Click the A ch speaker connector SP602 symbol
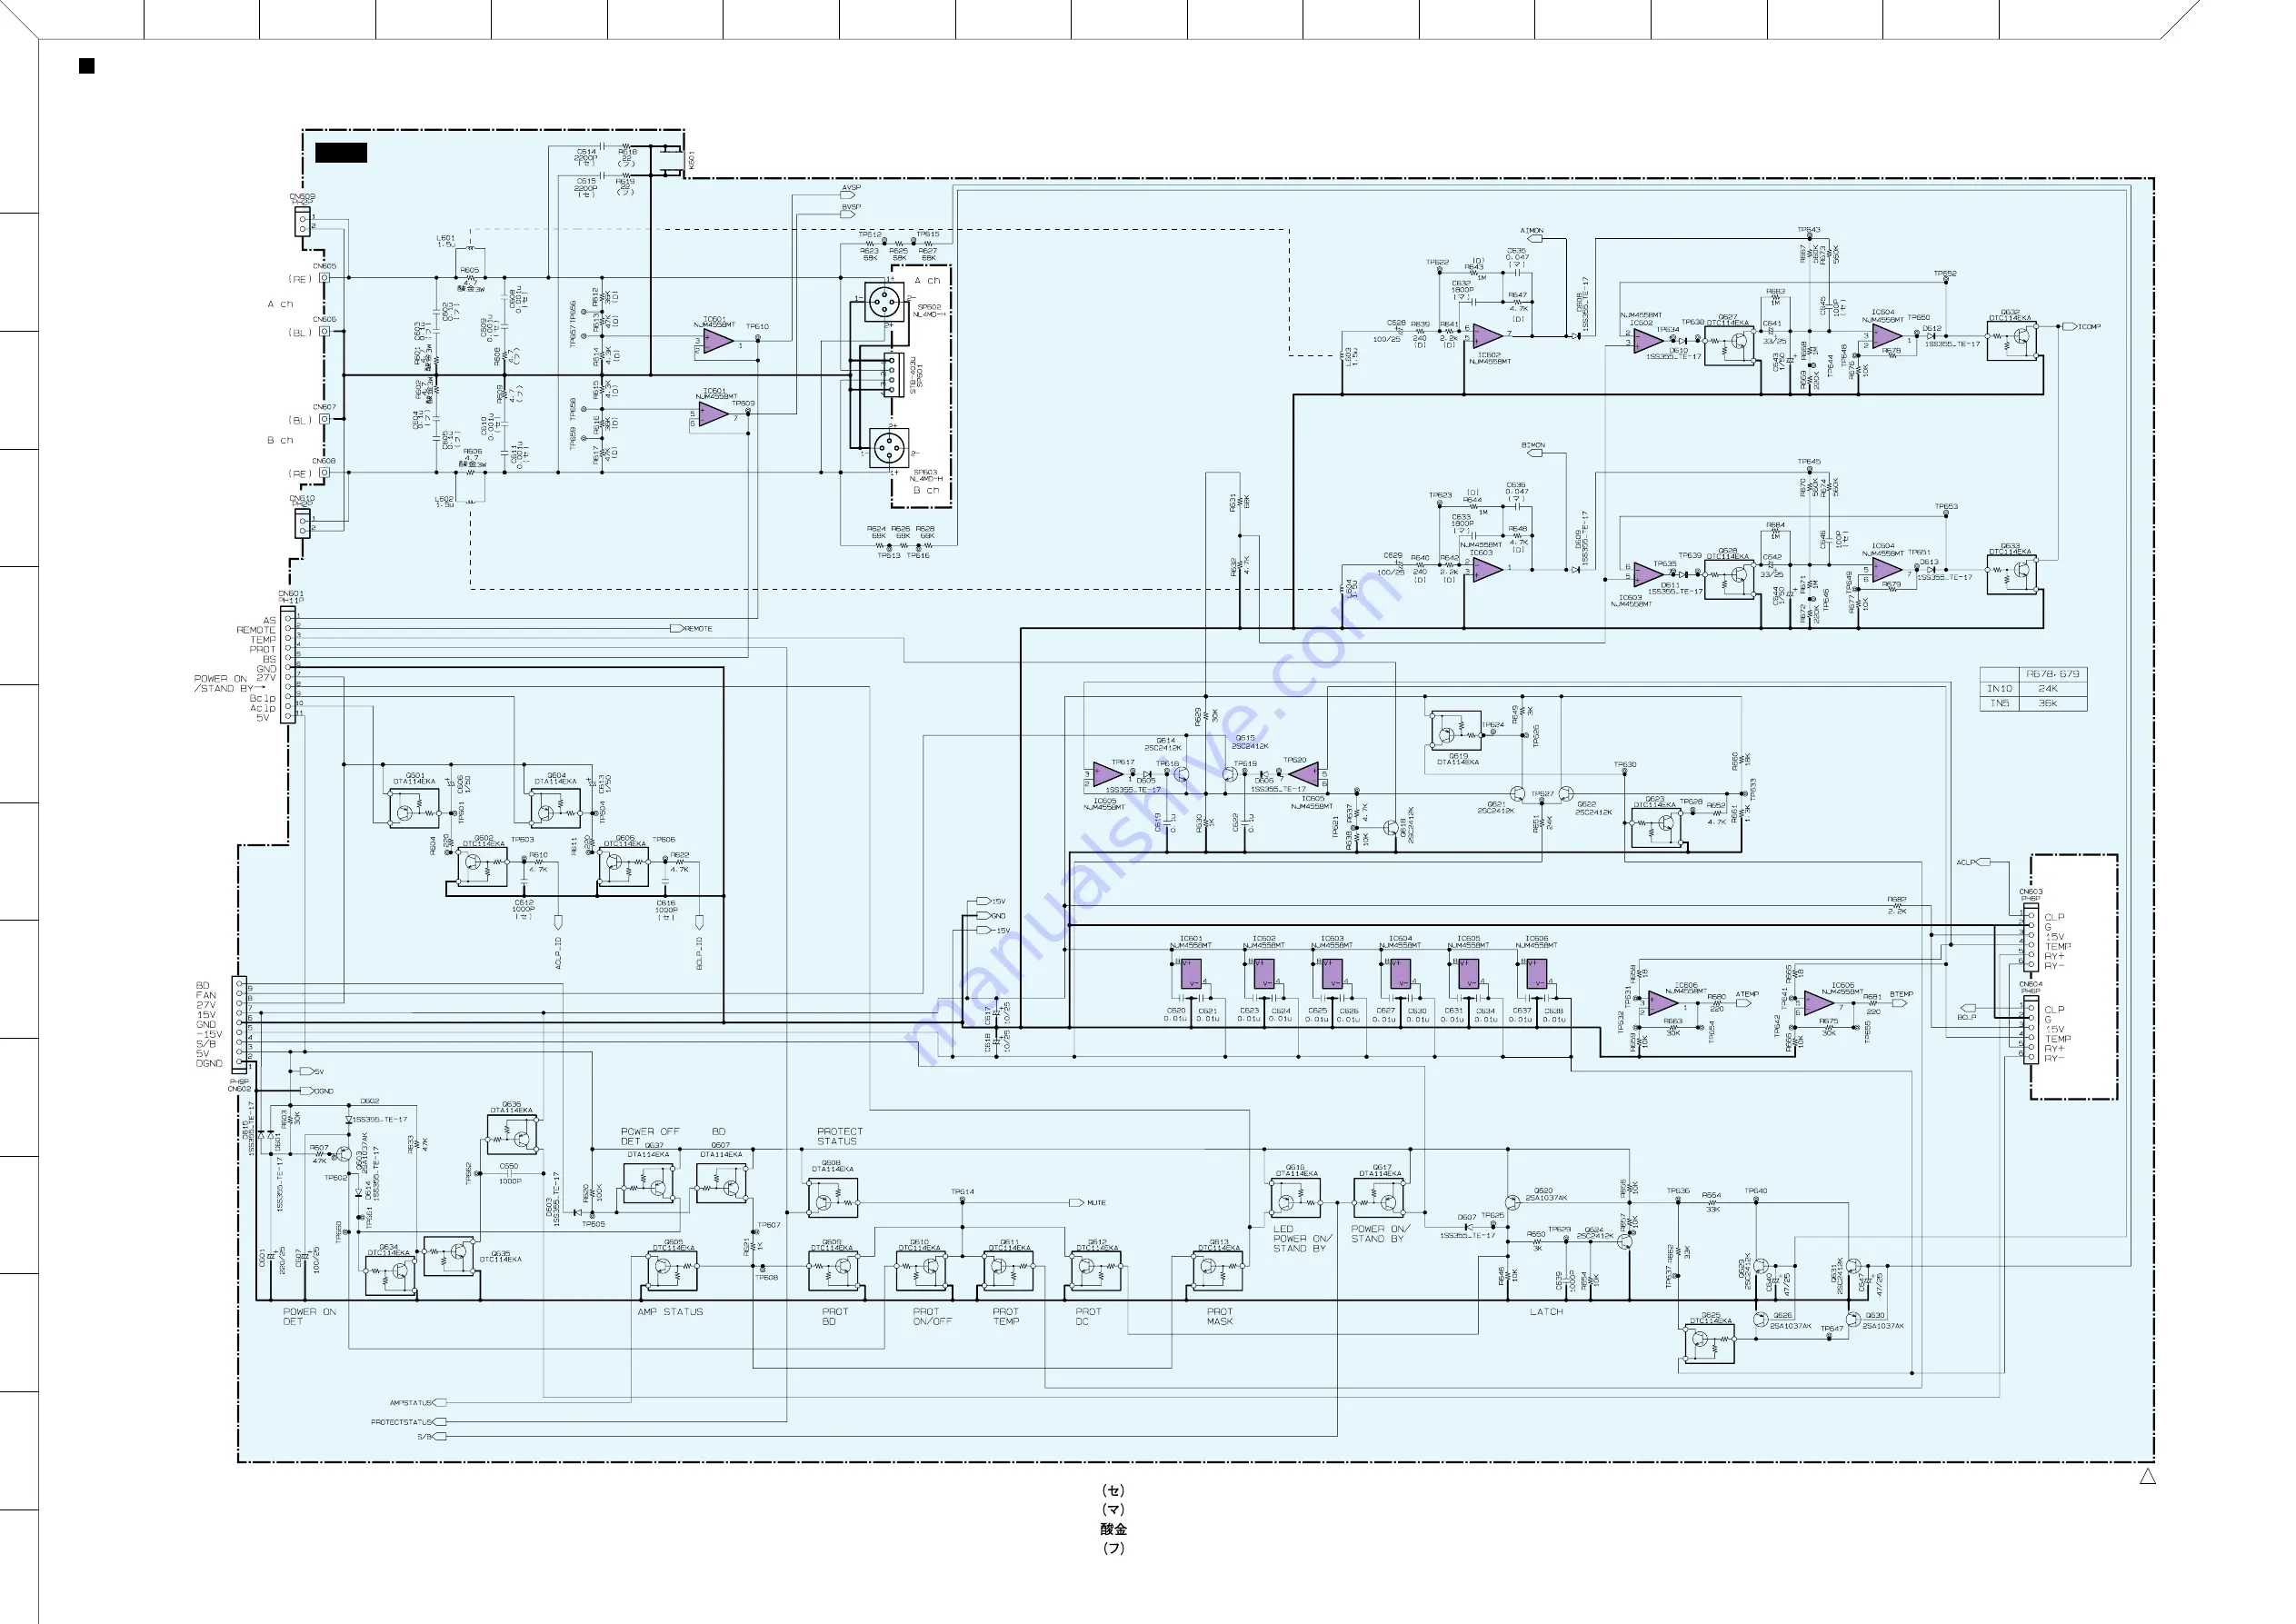Screen dimensions: 2296x1624 [x=884, y=301]
